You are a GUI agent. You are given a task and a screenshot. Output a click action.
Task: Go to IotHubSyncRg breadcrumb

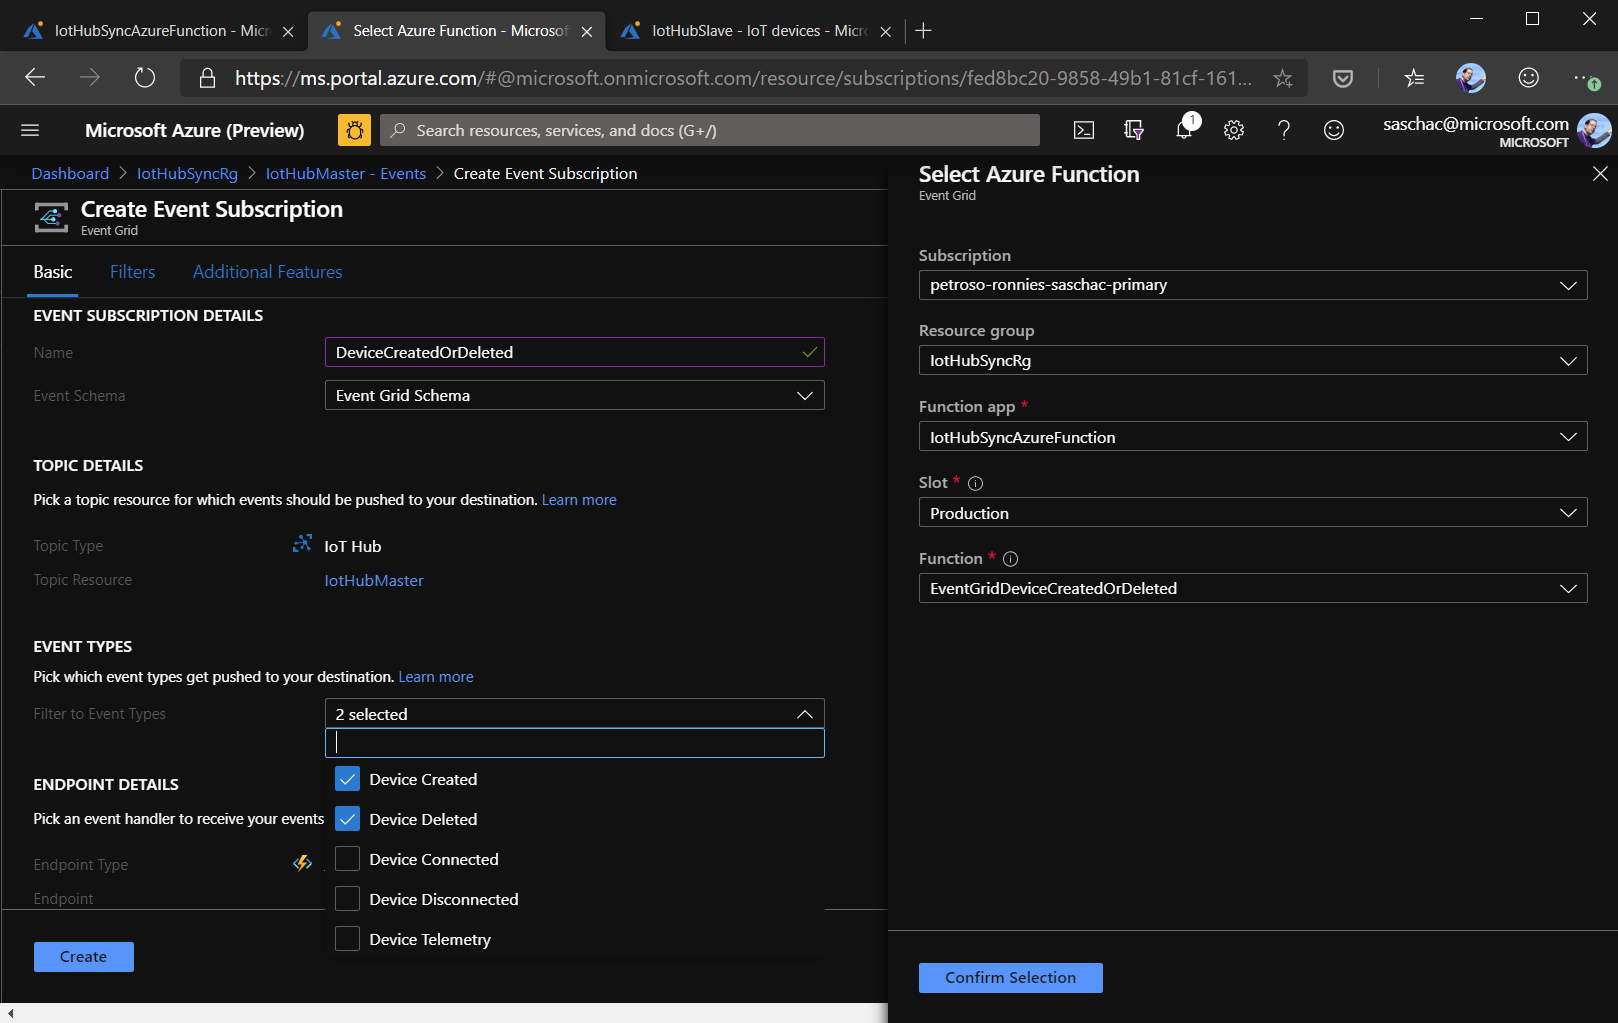(187, 174)
